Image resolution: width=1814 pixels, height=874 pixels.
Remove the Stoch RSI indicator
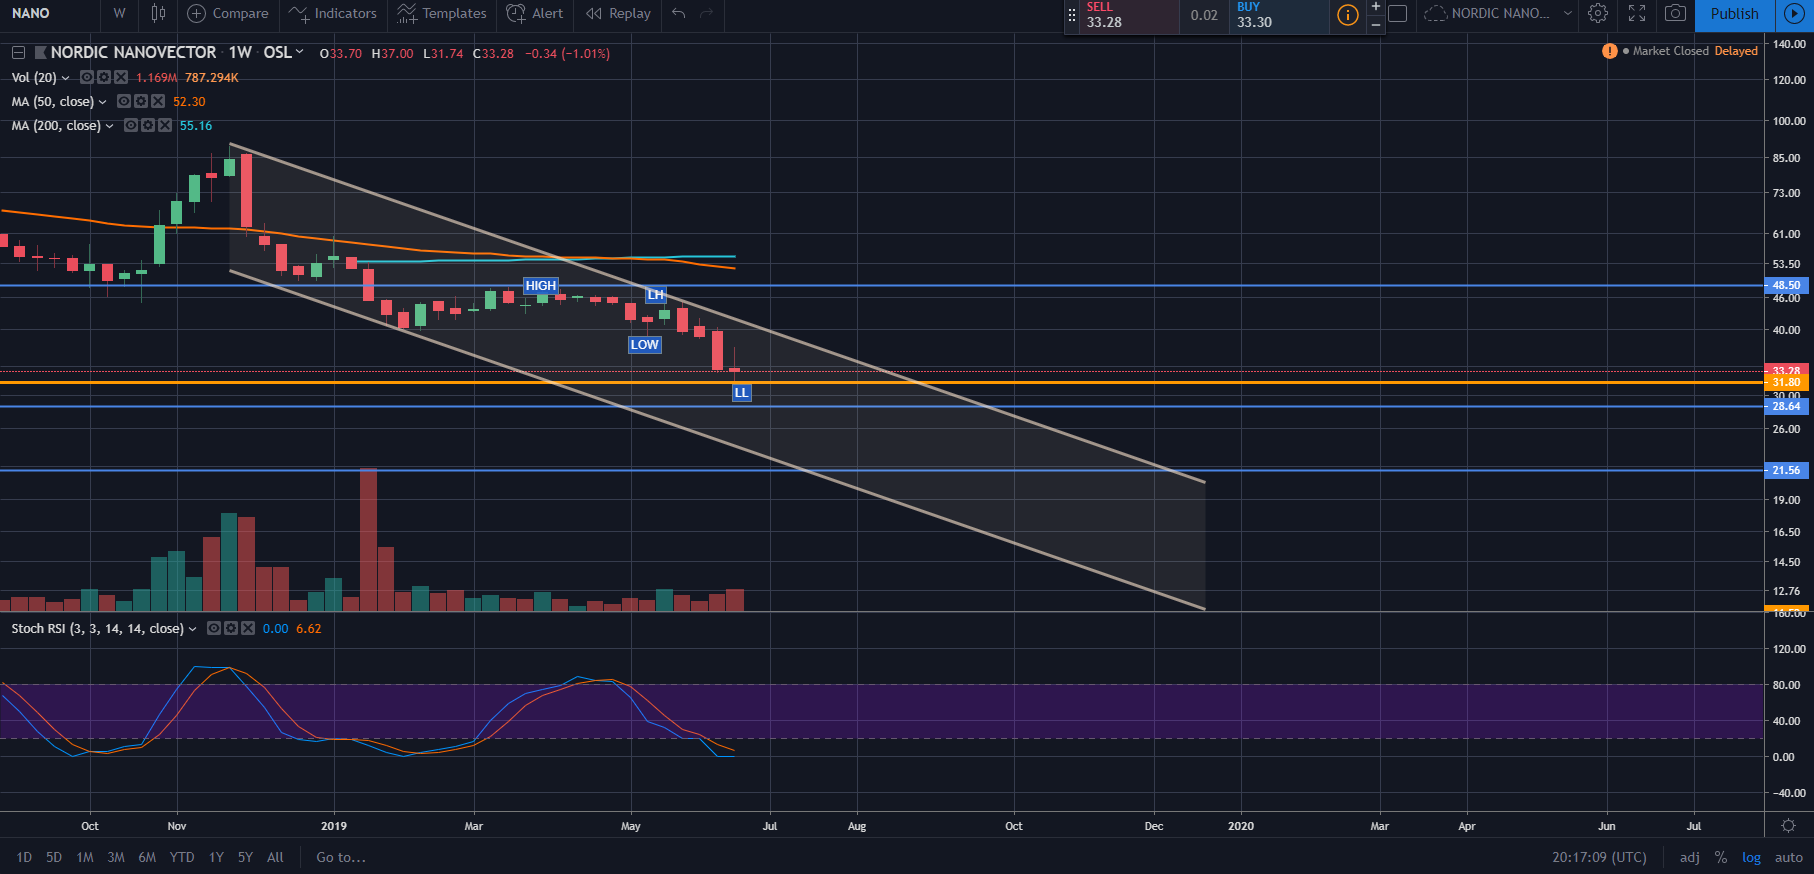point(248,628)
